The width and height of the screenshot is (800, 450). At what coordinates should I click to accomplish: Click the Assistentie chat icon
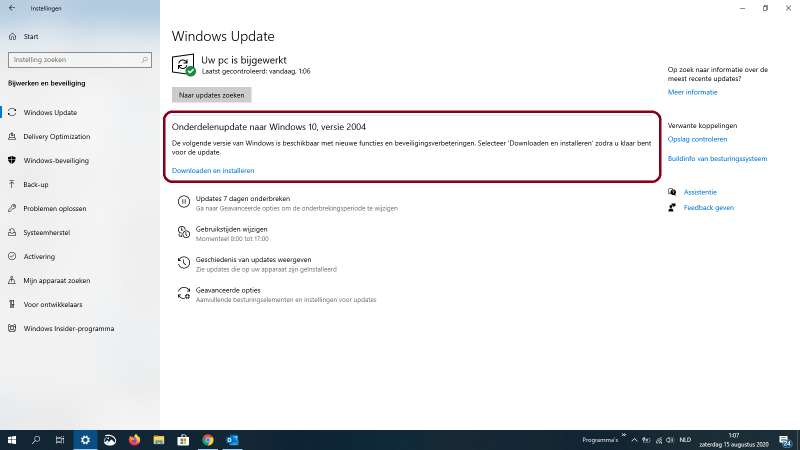(672, 192)
